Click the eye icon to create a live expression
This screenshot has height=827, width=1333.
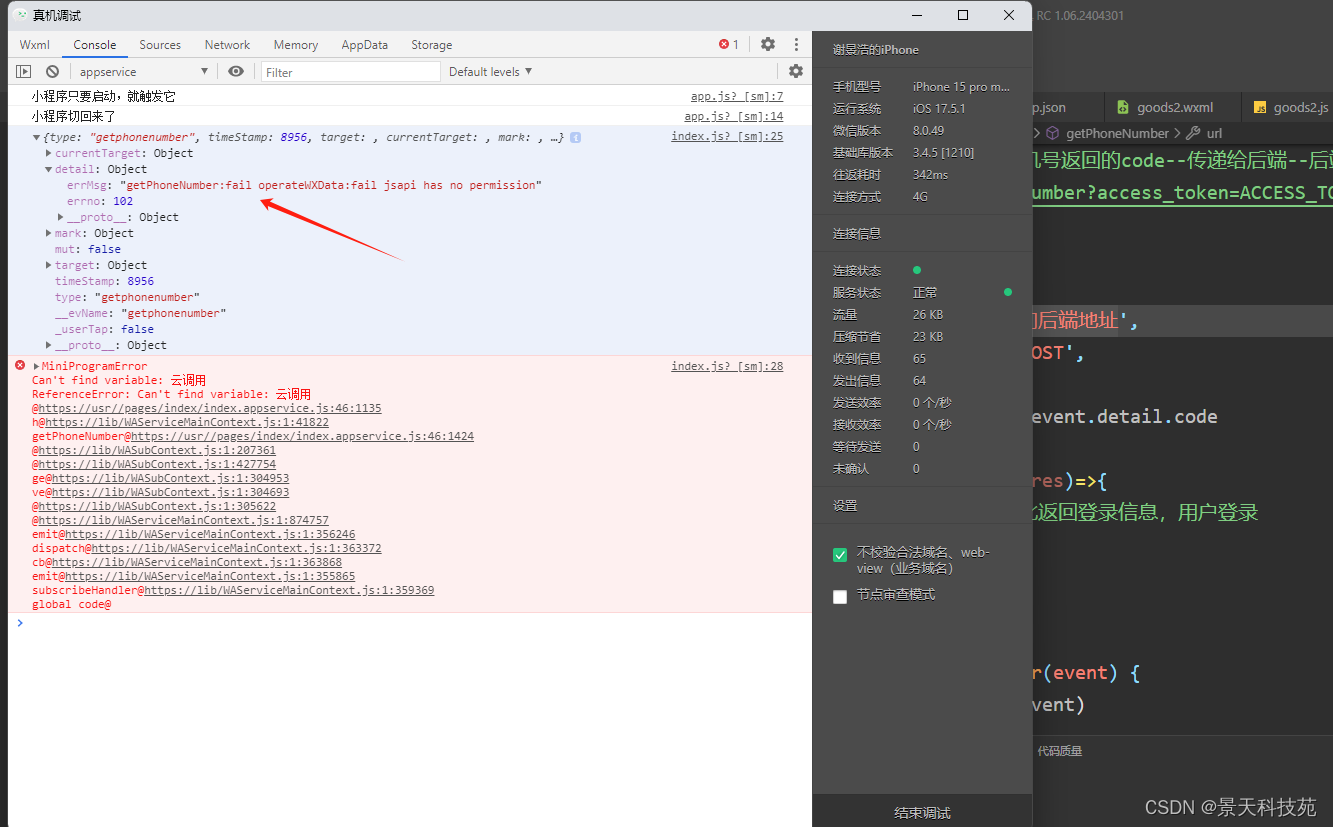(236, 72)
